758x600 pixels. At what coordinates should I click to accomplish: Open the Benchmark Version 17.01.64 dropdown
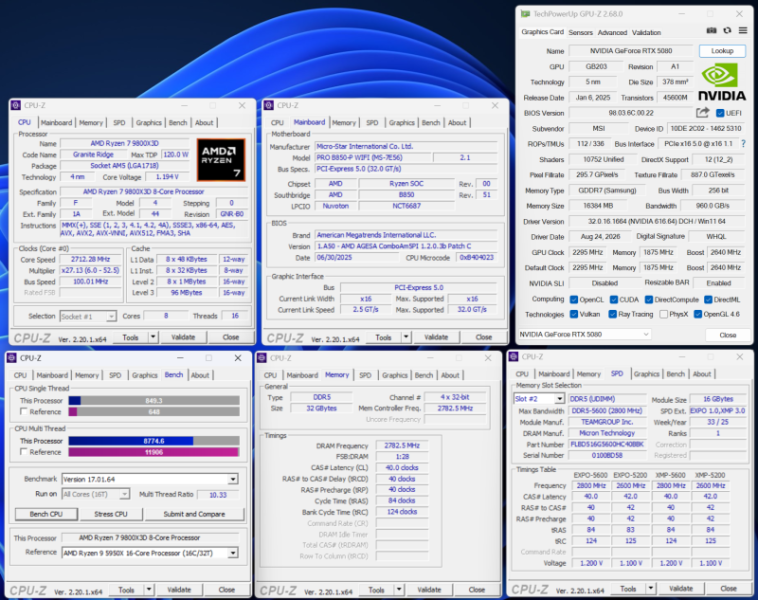(233, 479)
